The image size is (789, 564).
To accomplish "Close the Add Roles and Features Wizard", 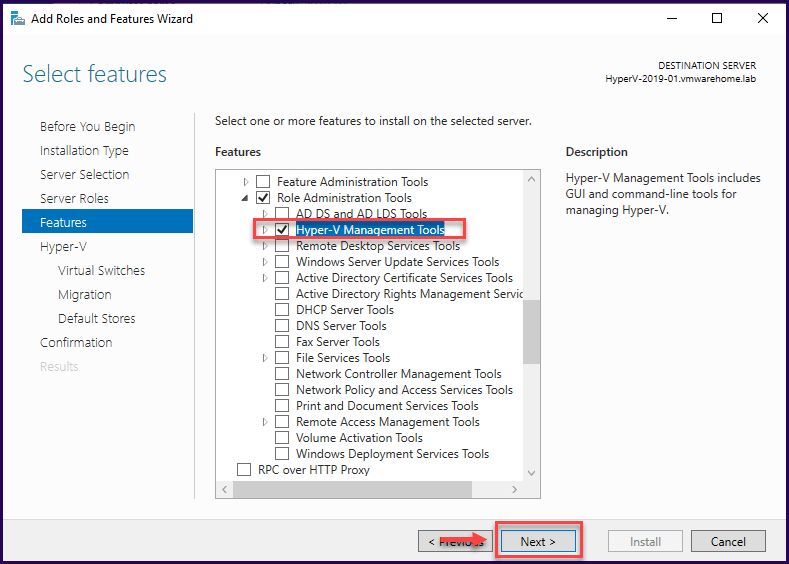I will pos(763,19).
